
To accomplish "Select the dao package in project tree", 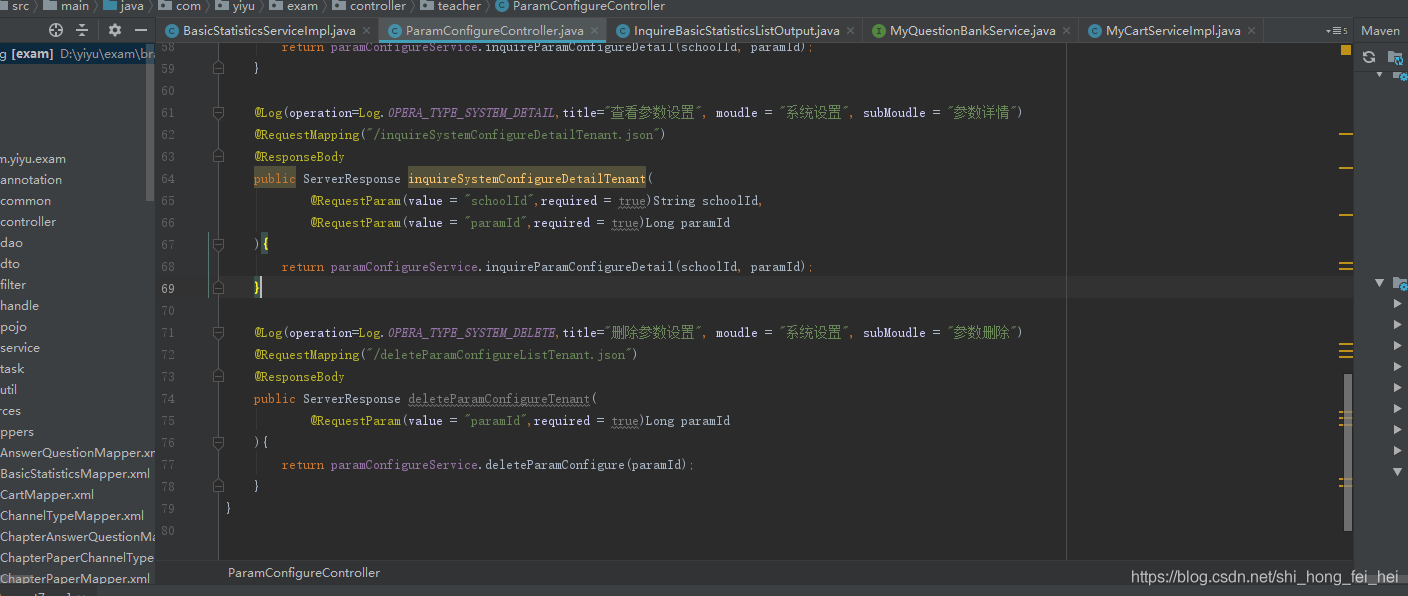I will 12,243.
